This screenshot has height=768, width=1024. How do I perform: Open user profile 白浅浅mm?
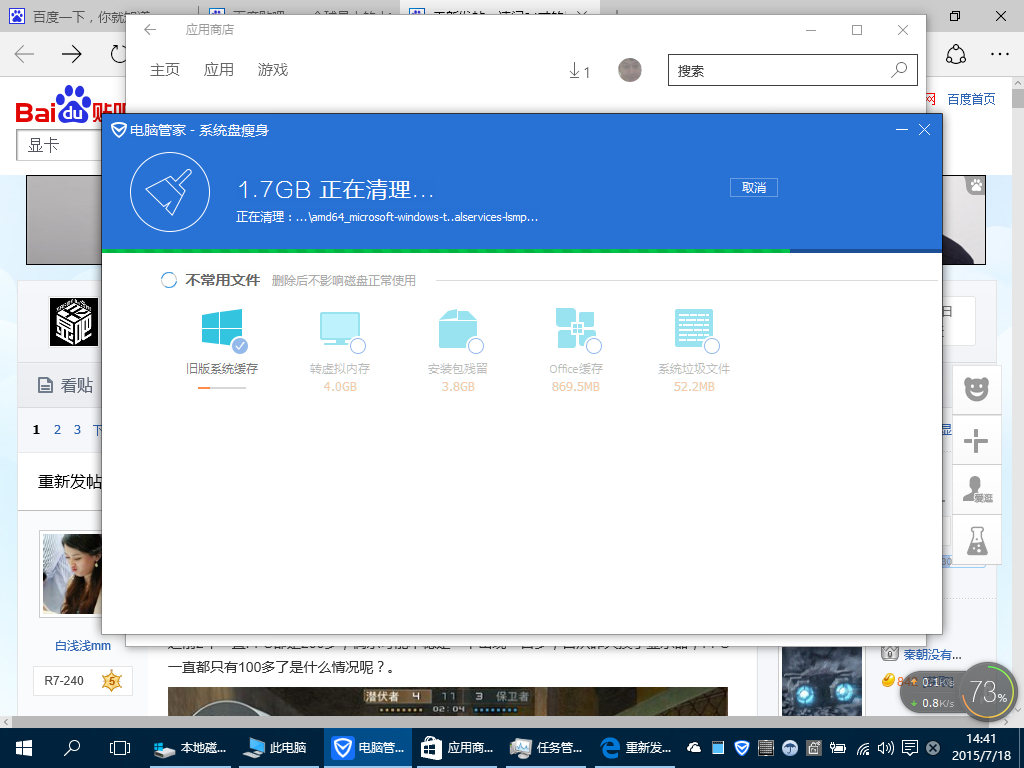(x=83, y=646)
